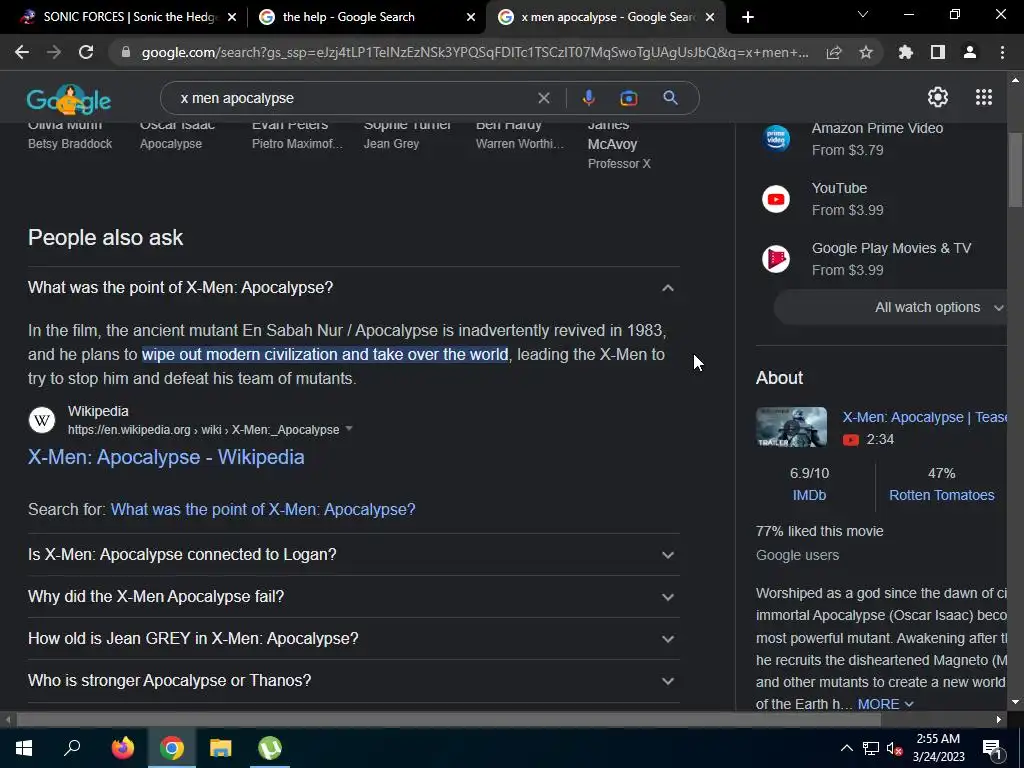Play the trailer thumbnail
1024x768 pixels.
tap(791, 427)
